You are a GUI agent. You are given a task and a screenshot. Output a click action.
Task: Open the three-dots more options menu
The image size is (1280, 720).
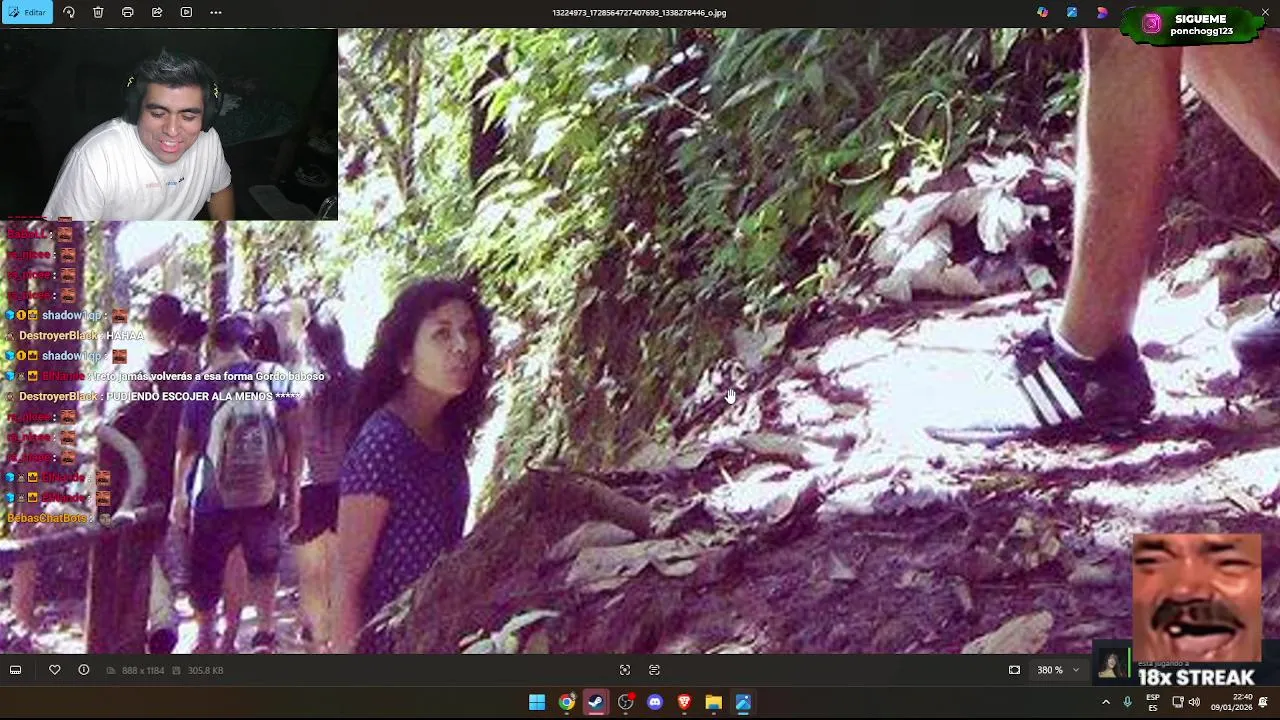[x=216, y=12]
